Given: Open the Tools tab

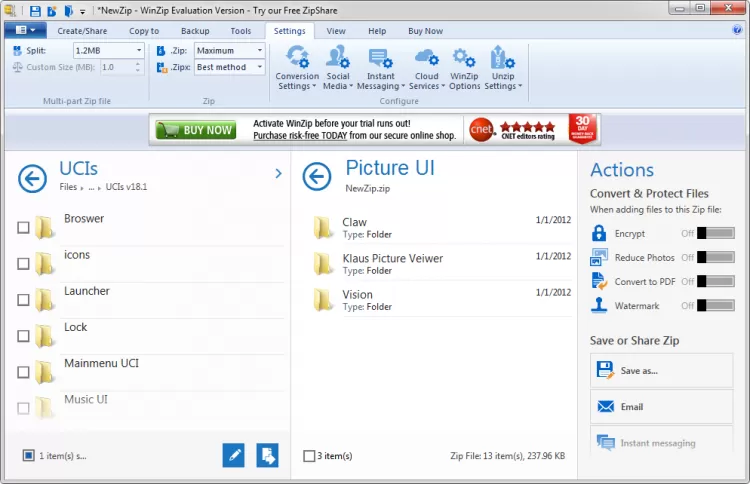Looking at the screenshot, I should pyautogui.click(x=241, y=31).
